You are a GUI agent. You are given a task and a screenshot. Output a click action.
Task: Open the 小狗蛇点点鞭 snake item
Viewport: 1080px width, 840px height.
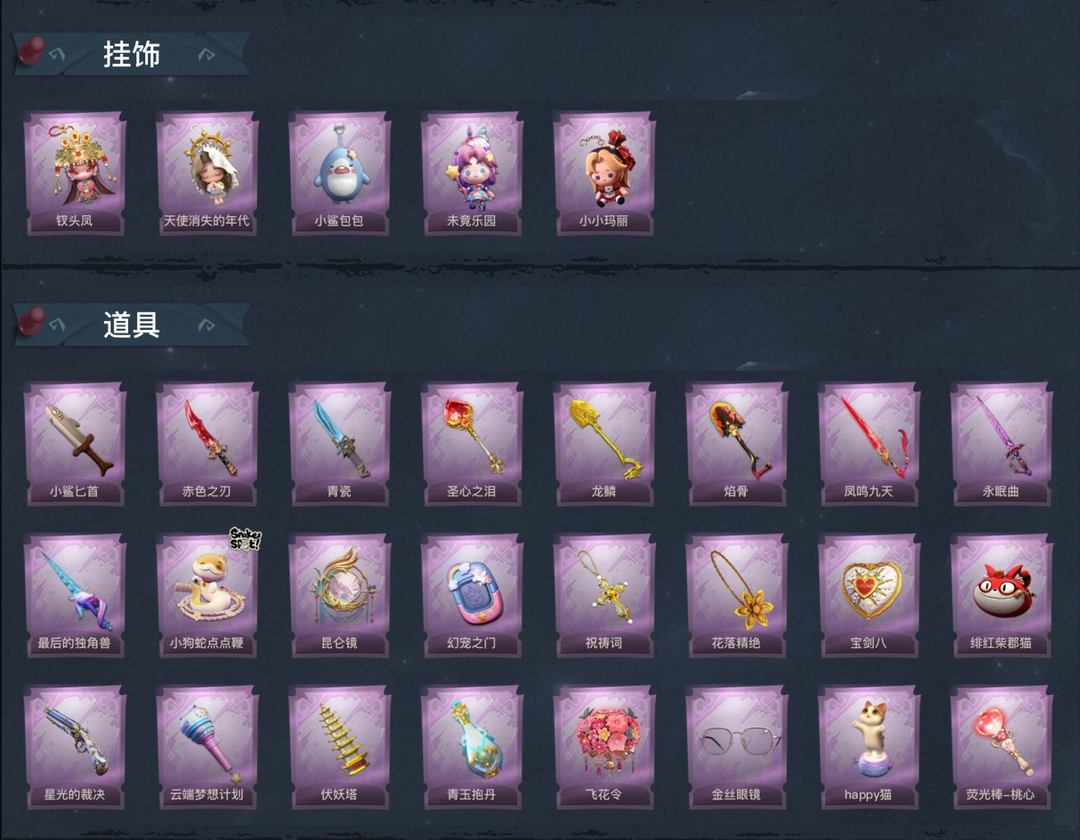pyautogui.click(x=207, y=596)
